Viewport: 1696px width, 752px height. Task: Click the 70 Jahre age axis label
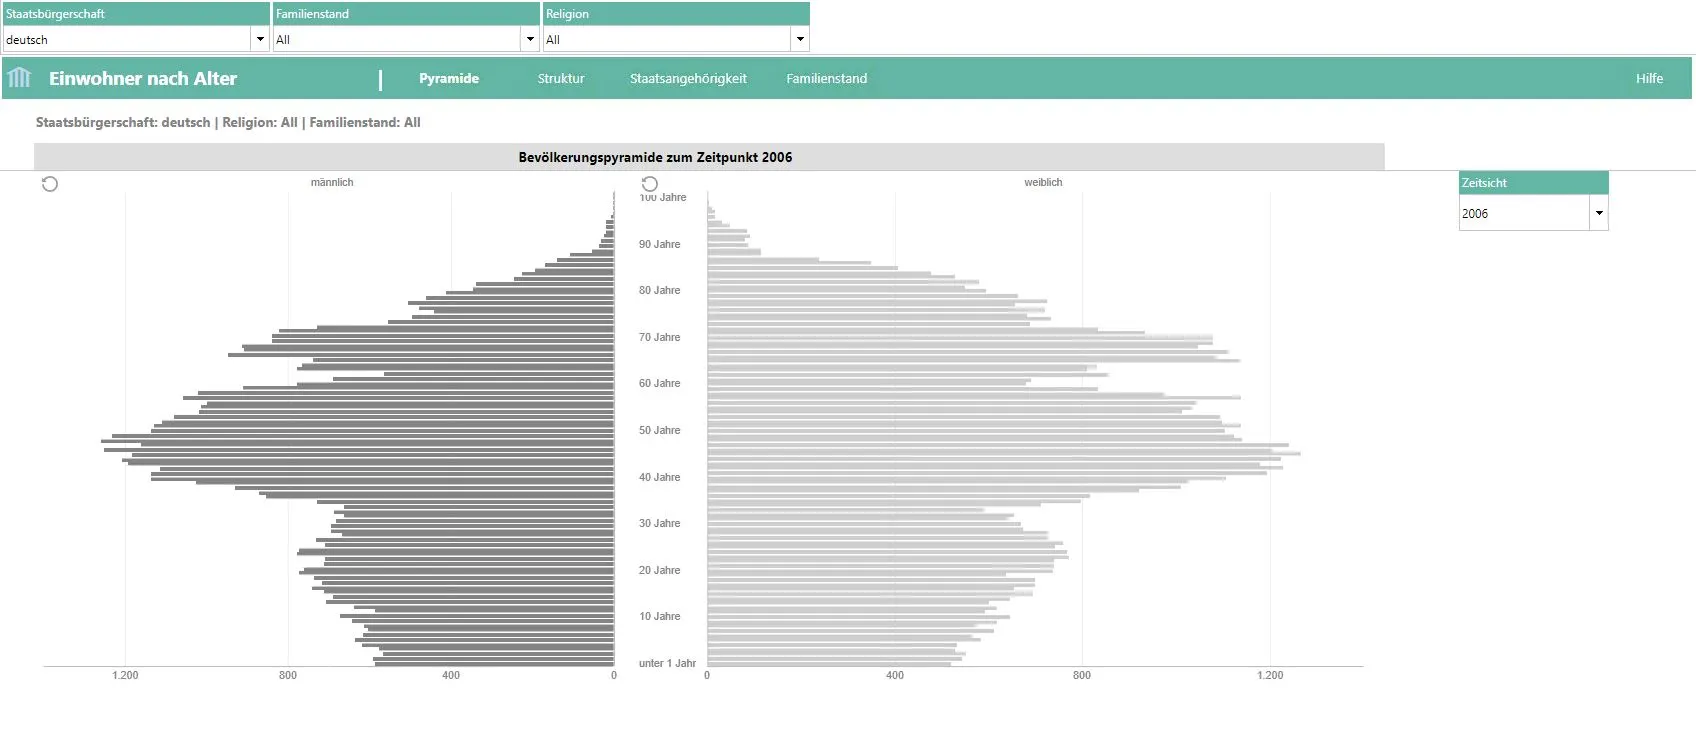(659, 337)
